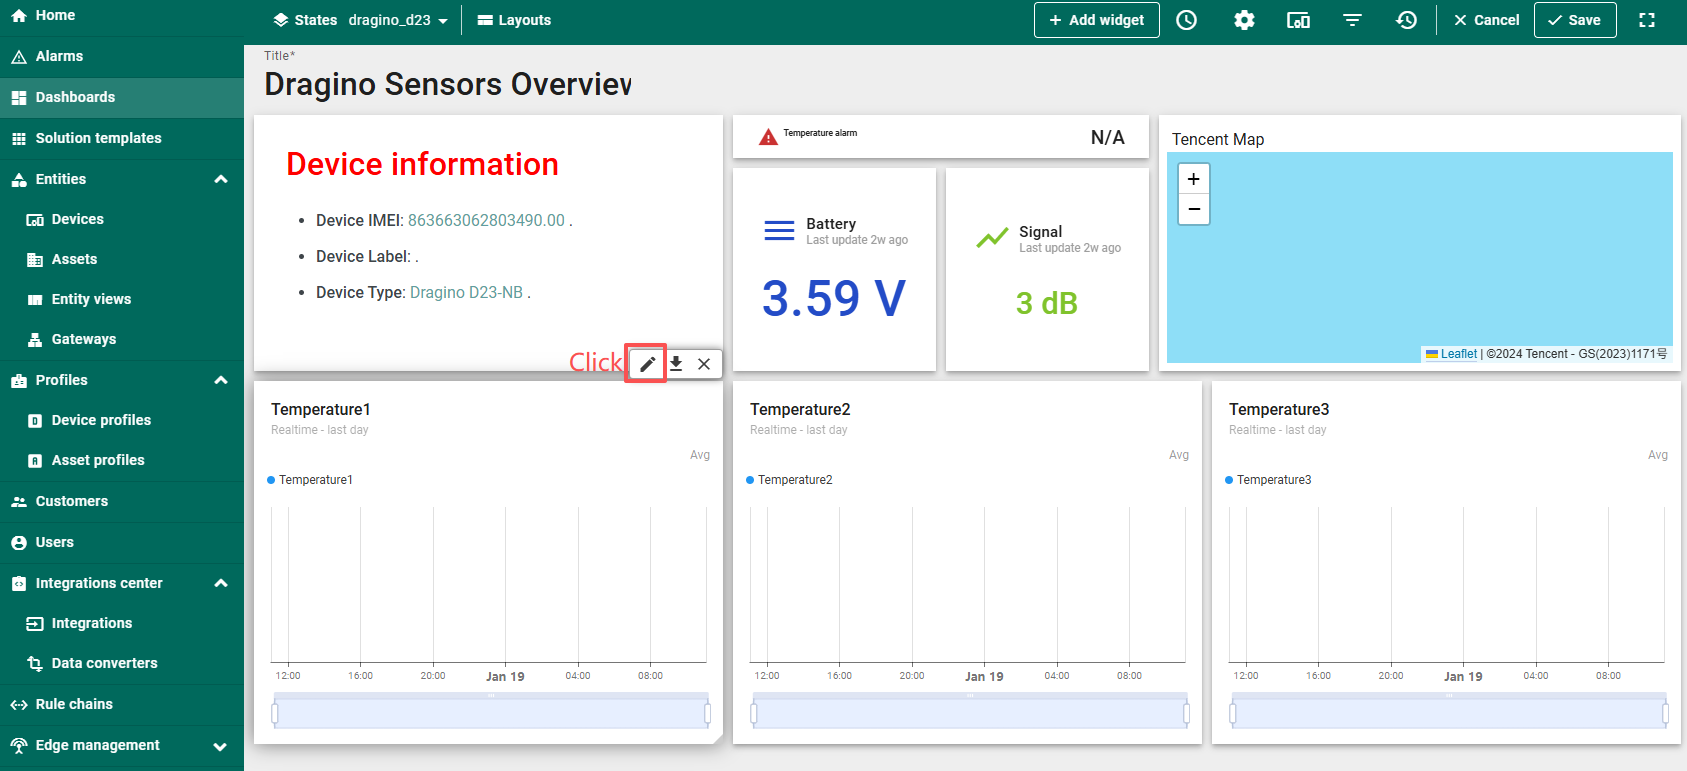Open the version history icon
The height and width of the screenshot is (771, 1687).
(x=1406, y=20)
